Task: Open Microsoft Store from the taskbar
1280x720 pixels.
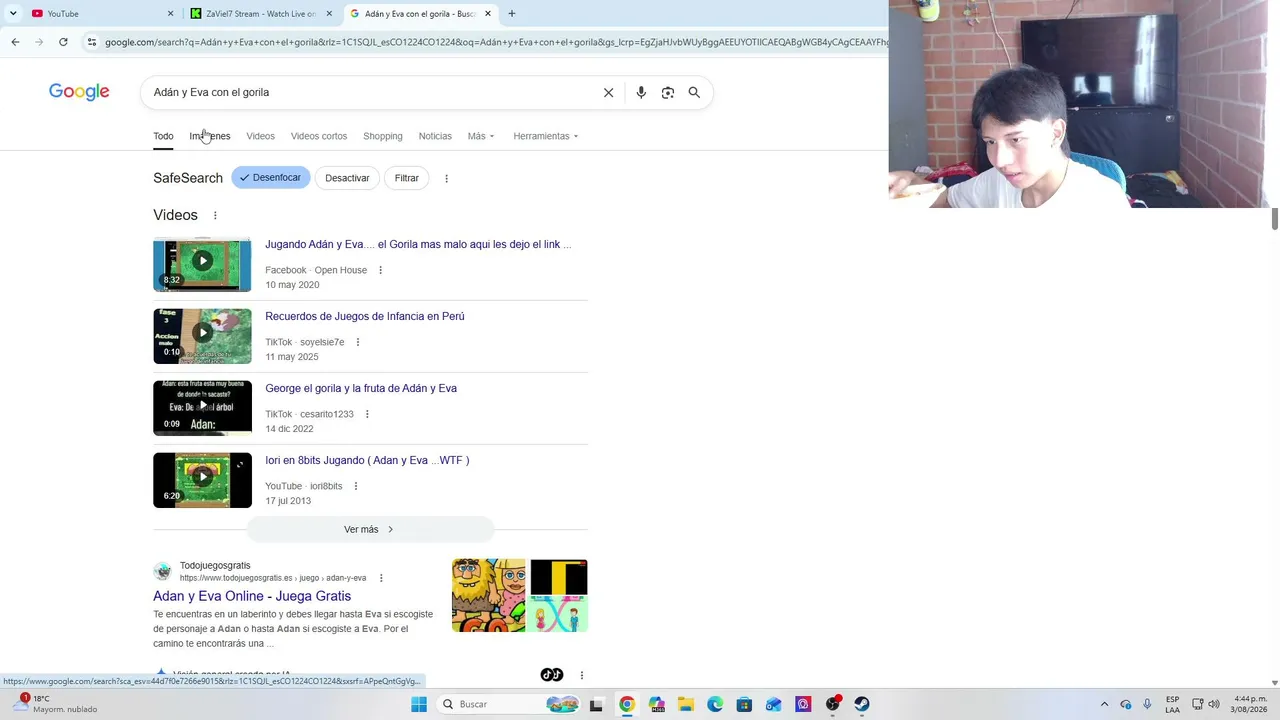Action: (744, 704)
